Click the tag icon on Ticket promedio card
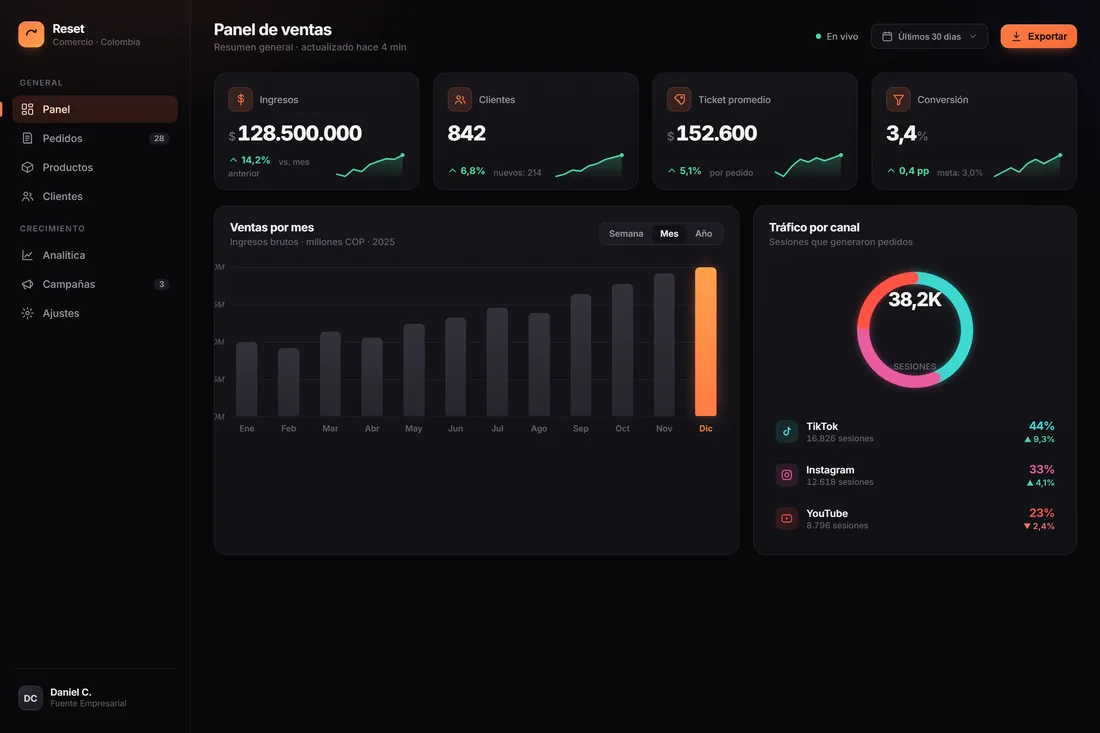The height and width of the screenshot is (733, 1100). click(679, 100)
